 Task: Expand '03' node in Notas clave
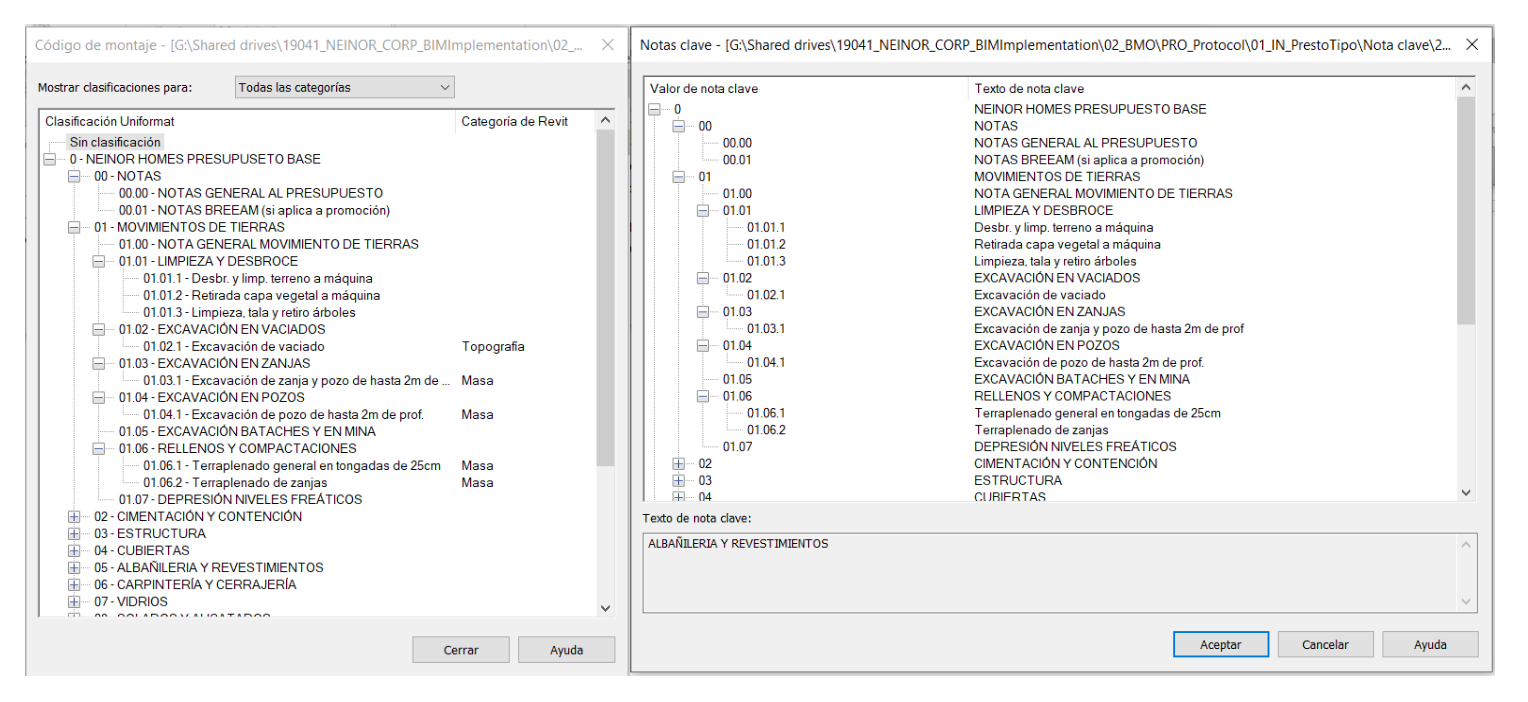click(678, 481)
